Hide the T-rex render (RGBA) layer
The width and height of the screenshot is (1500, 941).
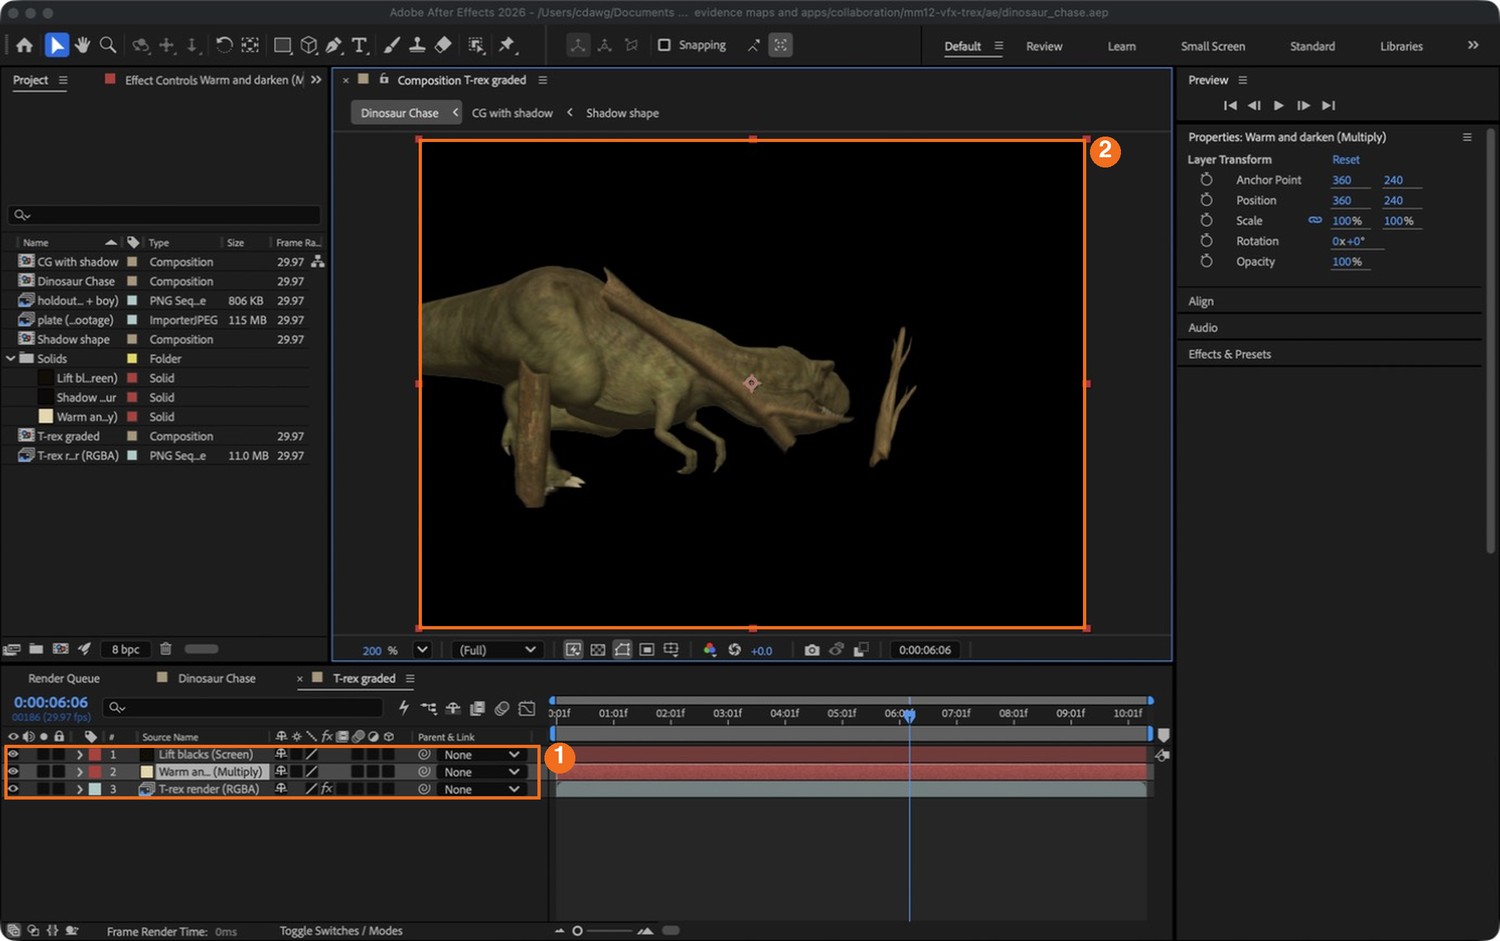coord(13,789)
